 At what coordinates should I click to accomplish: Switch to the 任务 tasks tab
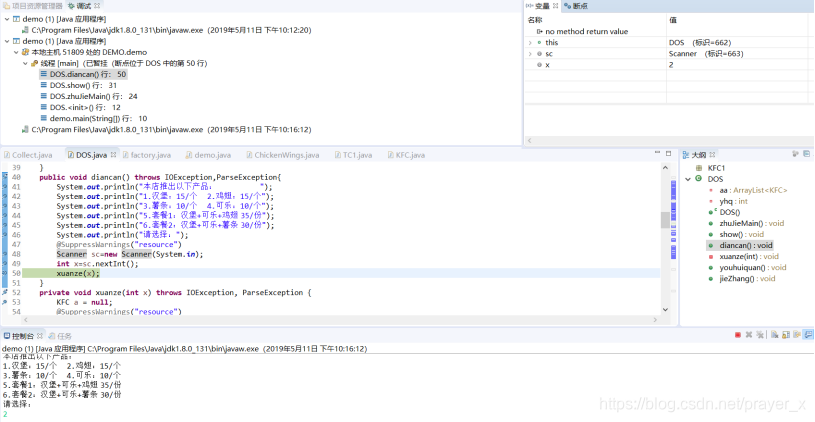(61, 336)
